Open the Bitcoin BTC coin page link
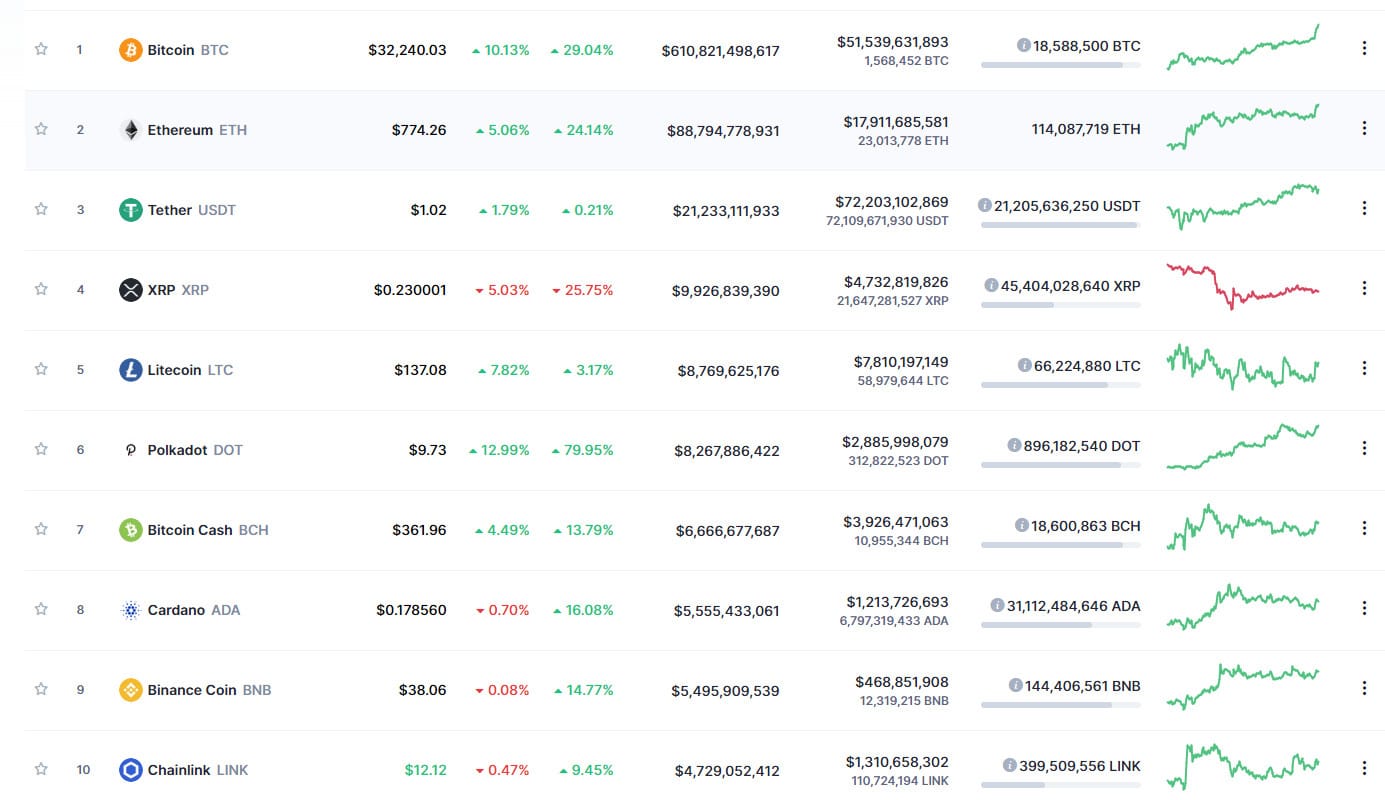This screenshot has width=1385, height=800. tap(188, 50)
